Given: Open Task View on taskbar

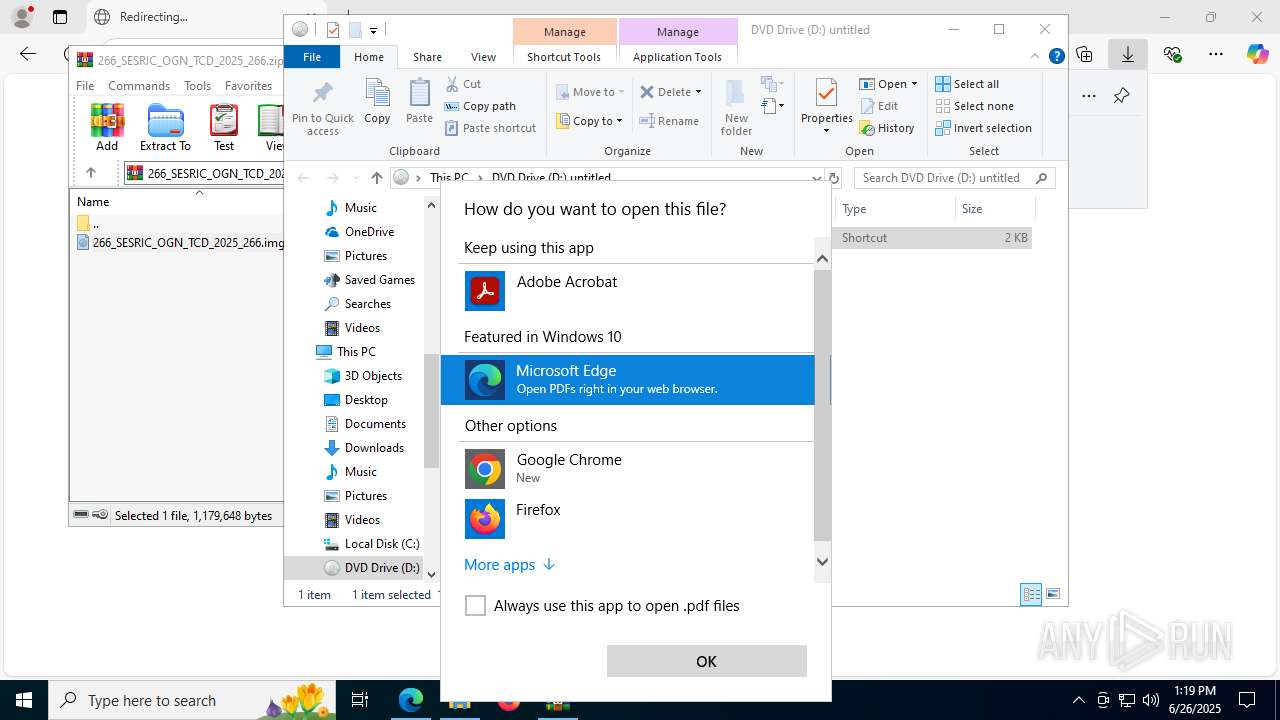Looking at the screenshot, I should 360,700.
